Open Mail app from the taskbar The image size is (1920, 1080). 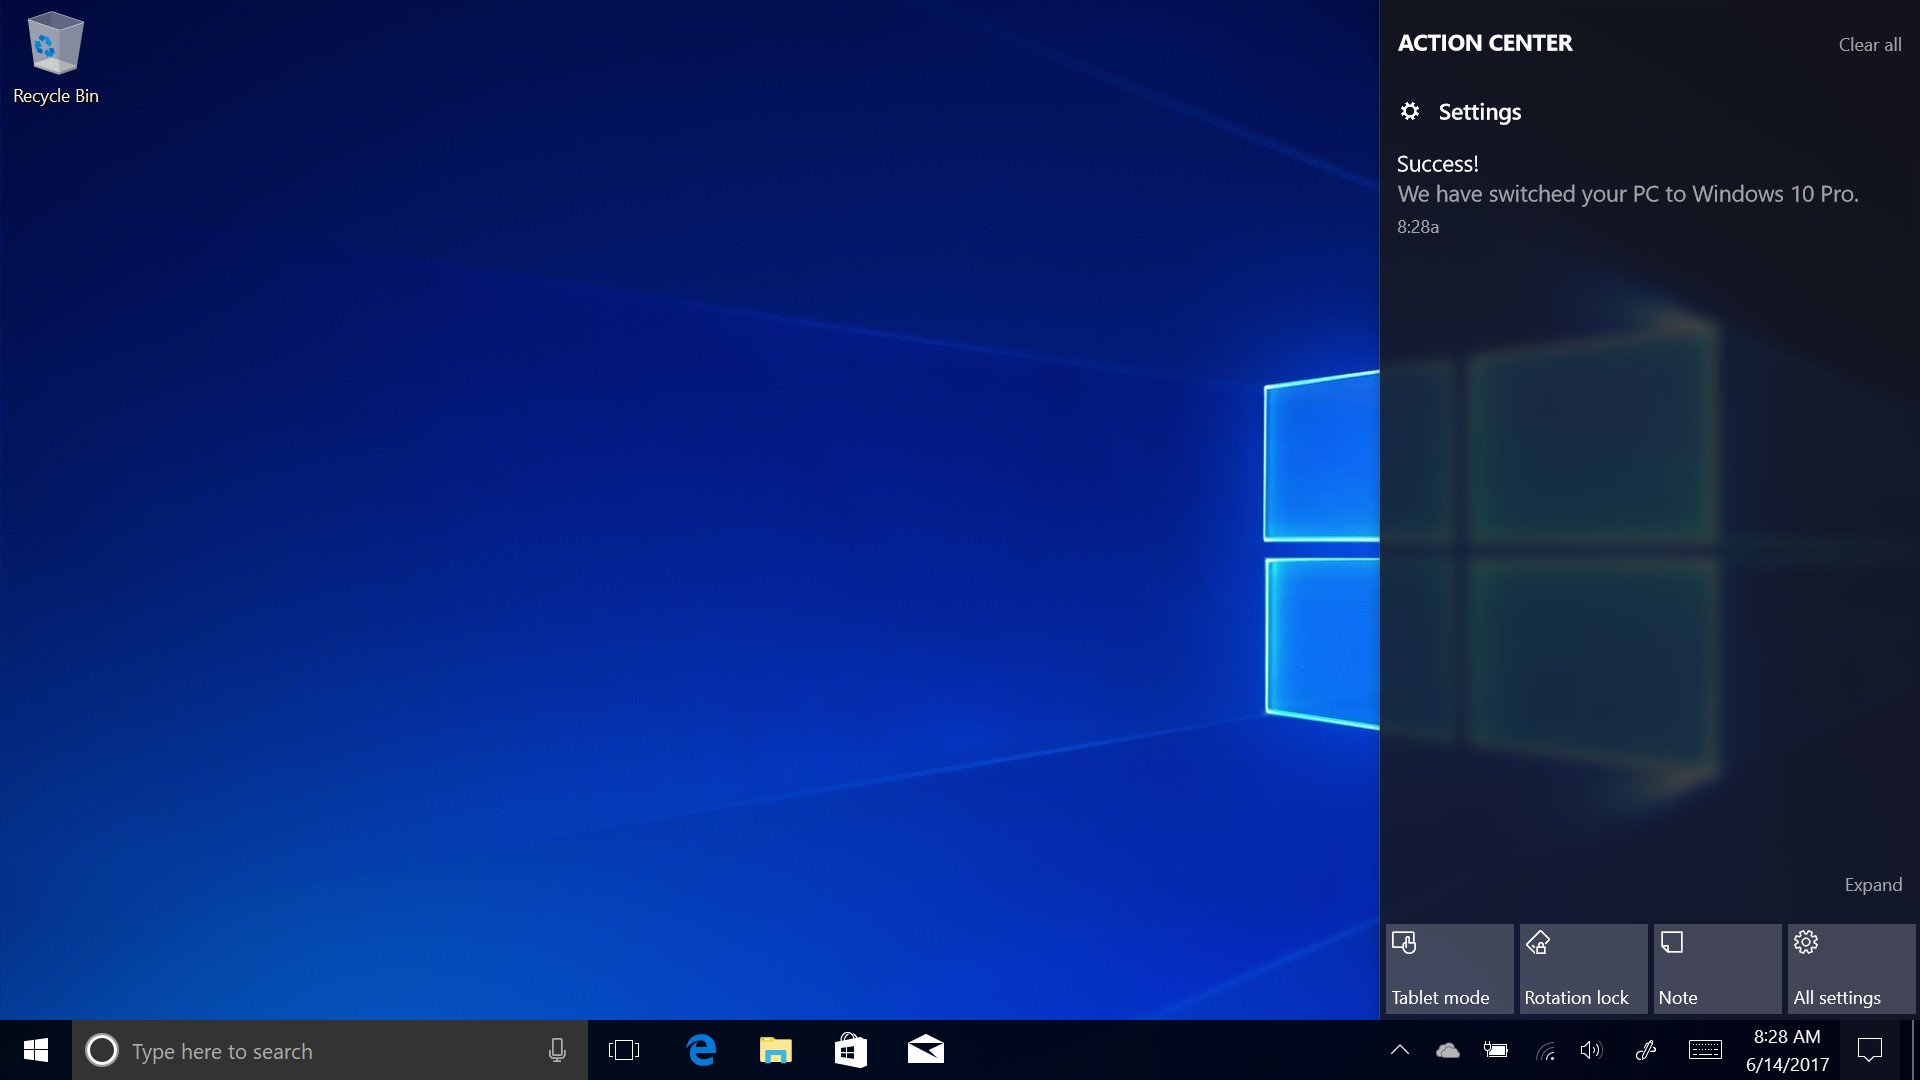[926, 1050]
